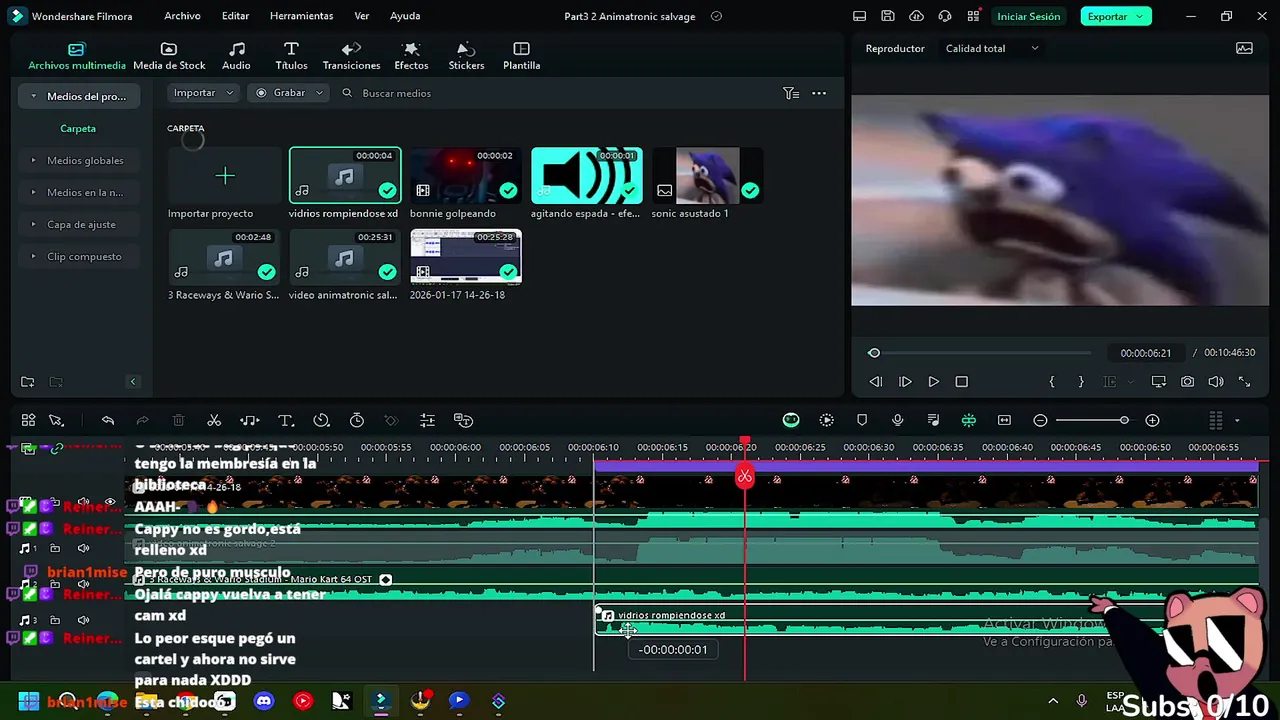Image resolution: width=1280 pixels, height=720 pixels.
Task: Open the media filter and sort icon
Action: [x=791, y=93]
